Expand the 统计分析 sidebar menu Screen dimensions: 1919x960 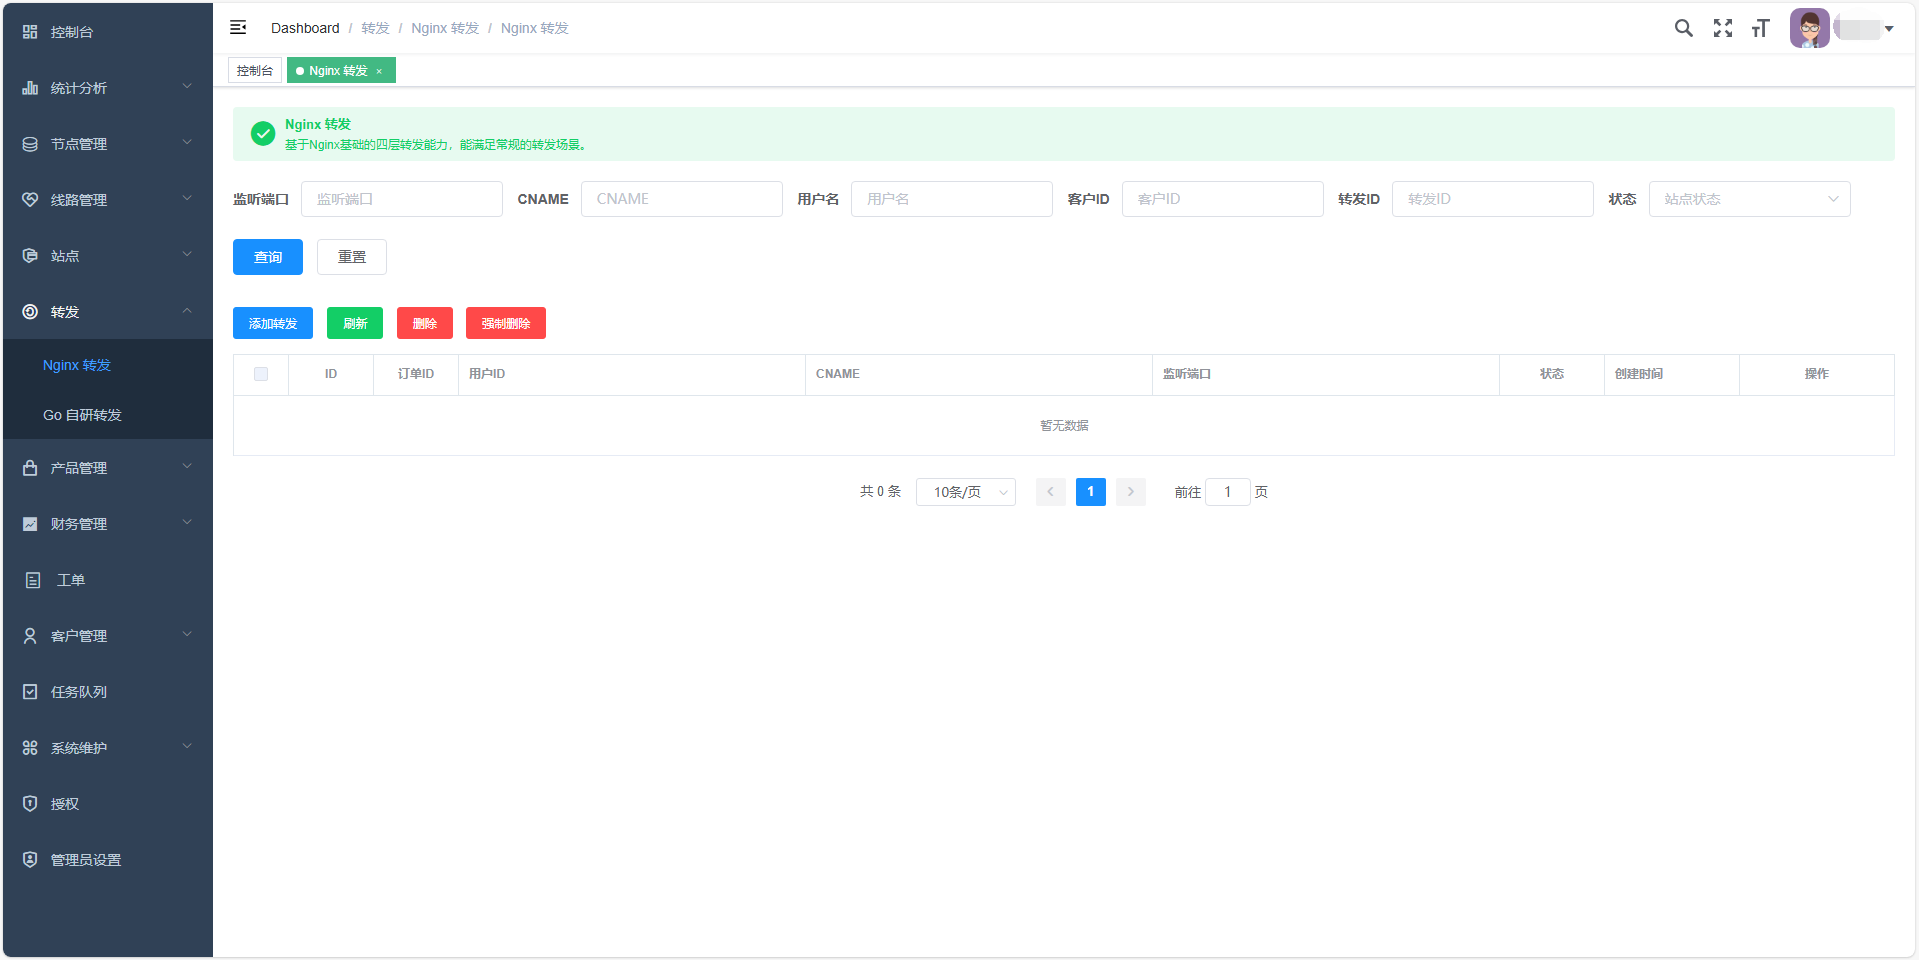(x=106, y=88)
